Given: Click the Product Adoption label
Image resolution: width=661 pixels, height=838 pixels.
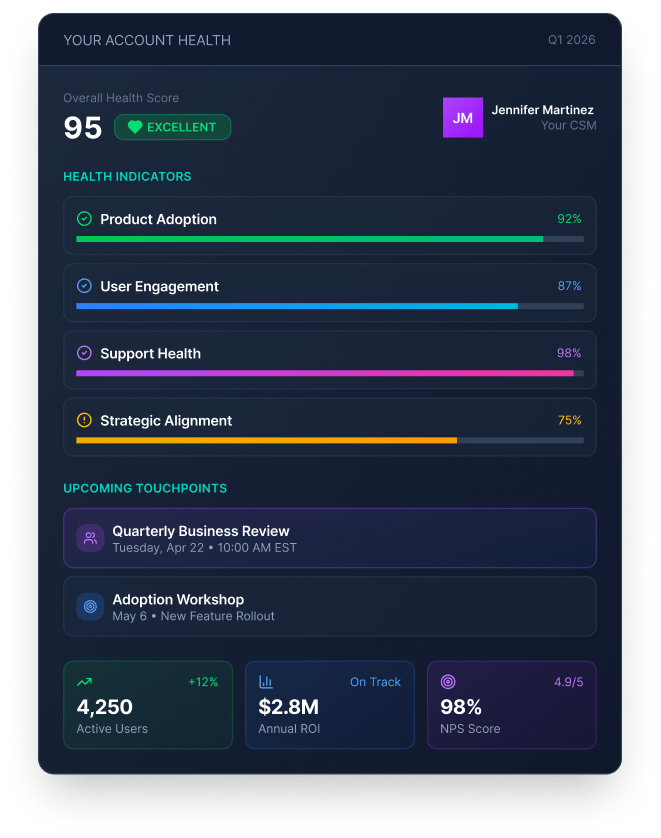Looking at the screenshot, I should [x=159, y=220].
